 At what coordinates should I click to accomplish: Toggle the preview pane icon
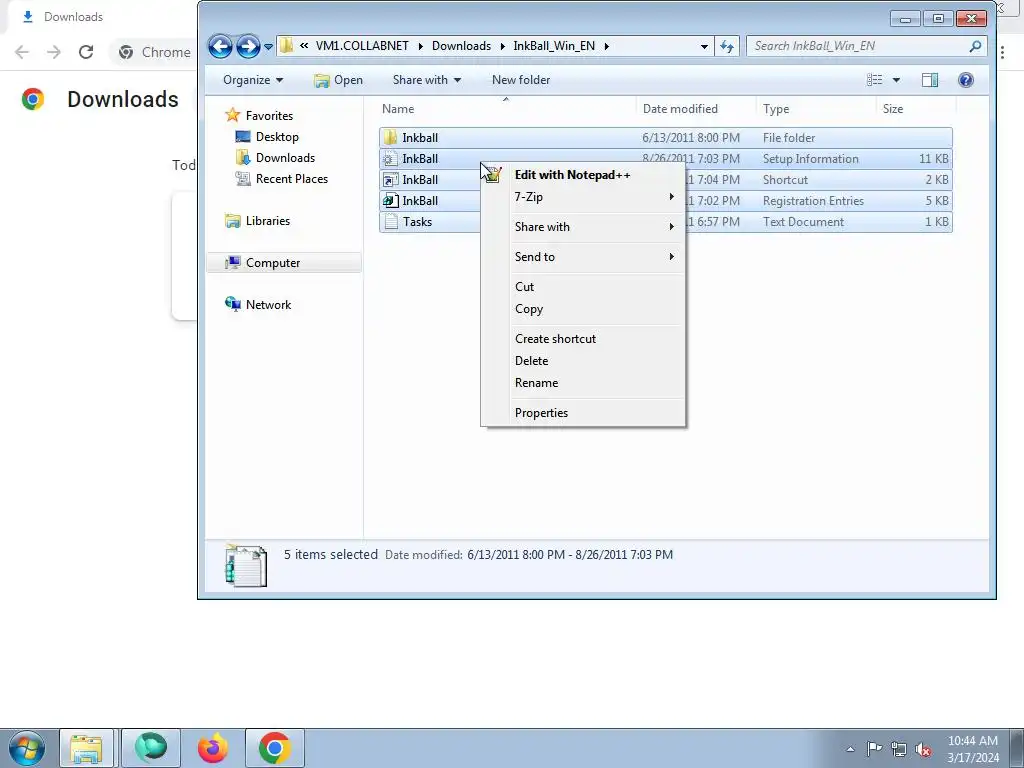(x=930, y=80)
